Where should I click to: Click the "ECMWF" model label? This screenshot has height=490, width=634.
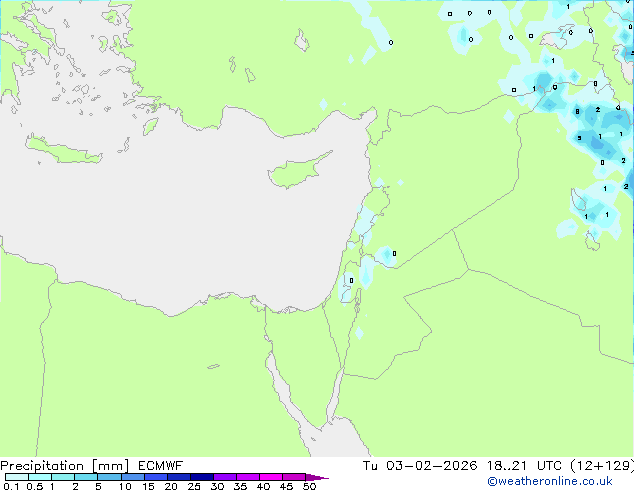click(160, 466)
